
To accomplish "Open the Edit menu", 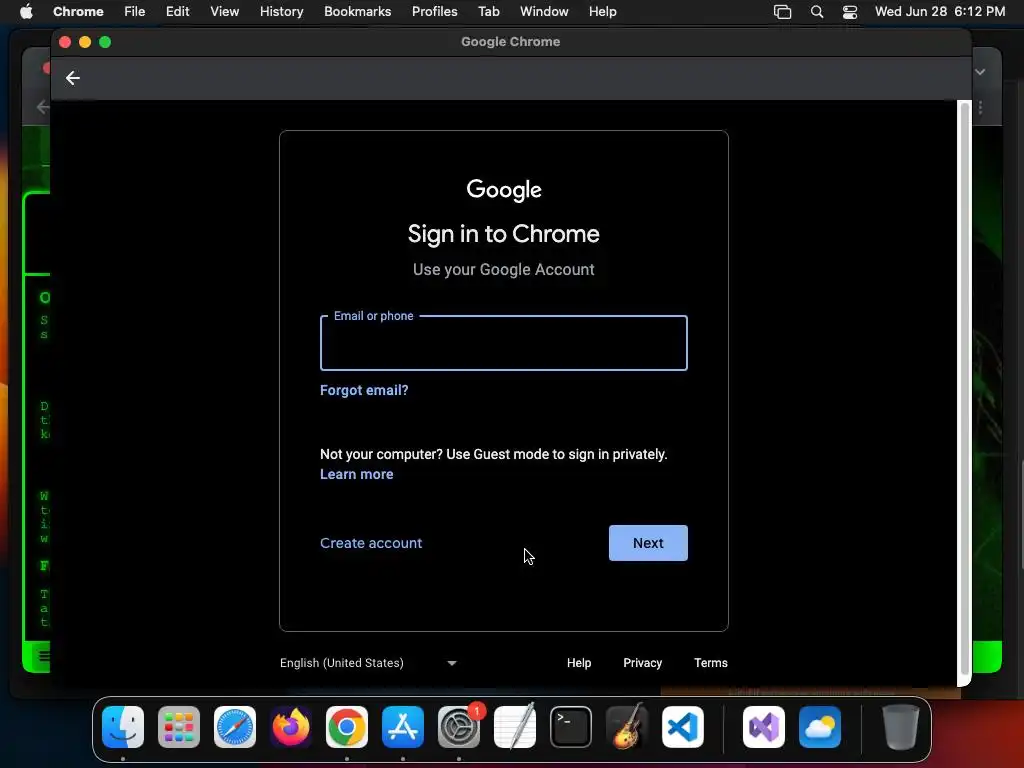I will pyautogui.click(x=178, y=11).
